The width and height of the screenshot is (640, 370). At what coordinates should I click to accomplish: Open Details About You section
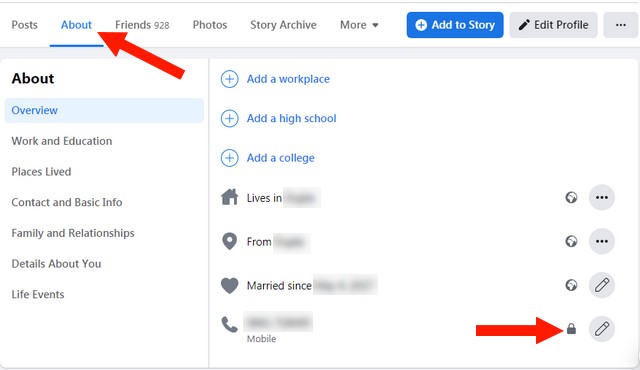tap(56, 264)
